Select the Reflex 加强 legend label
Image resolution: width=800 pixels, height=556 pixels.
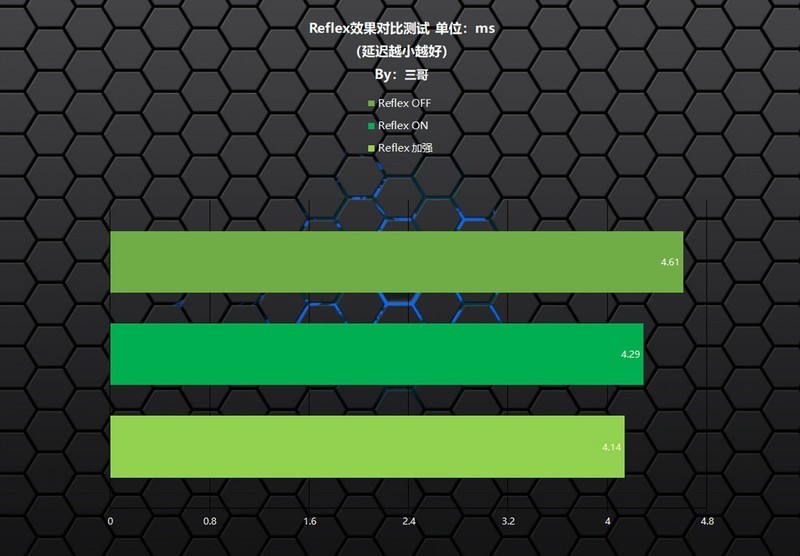405,148
